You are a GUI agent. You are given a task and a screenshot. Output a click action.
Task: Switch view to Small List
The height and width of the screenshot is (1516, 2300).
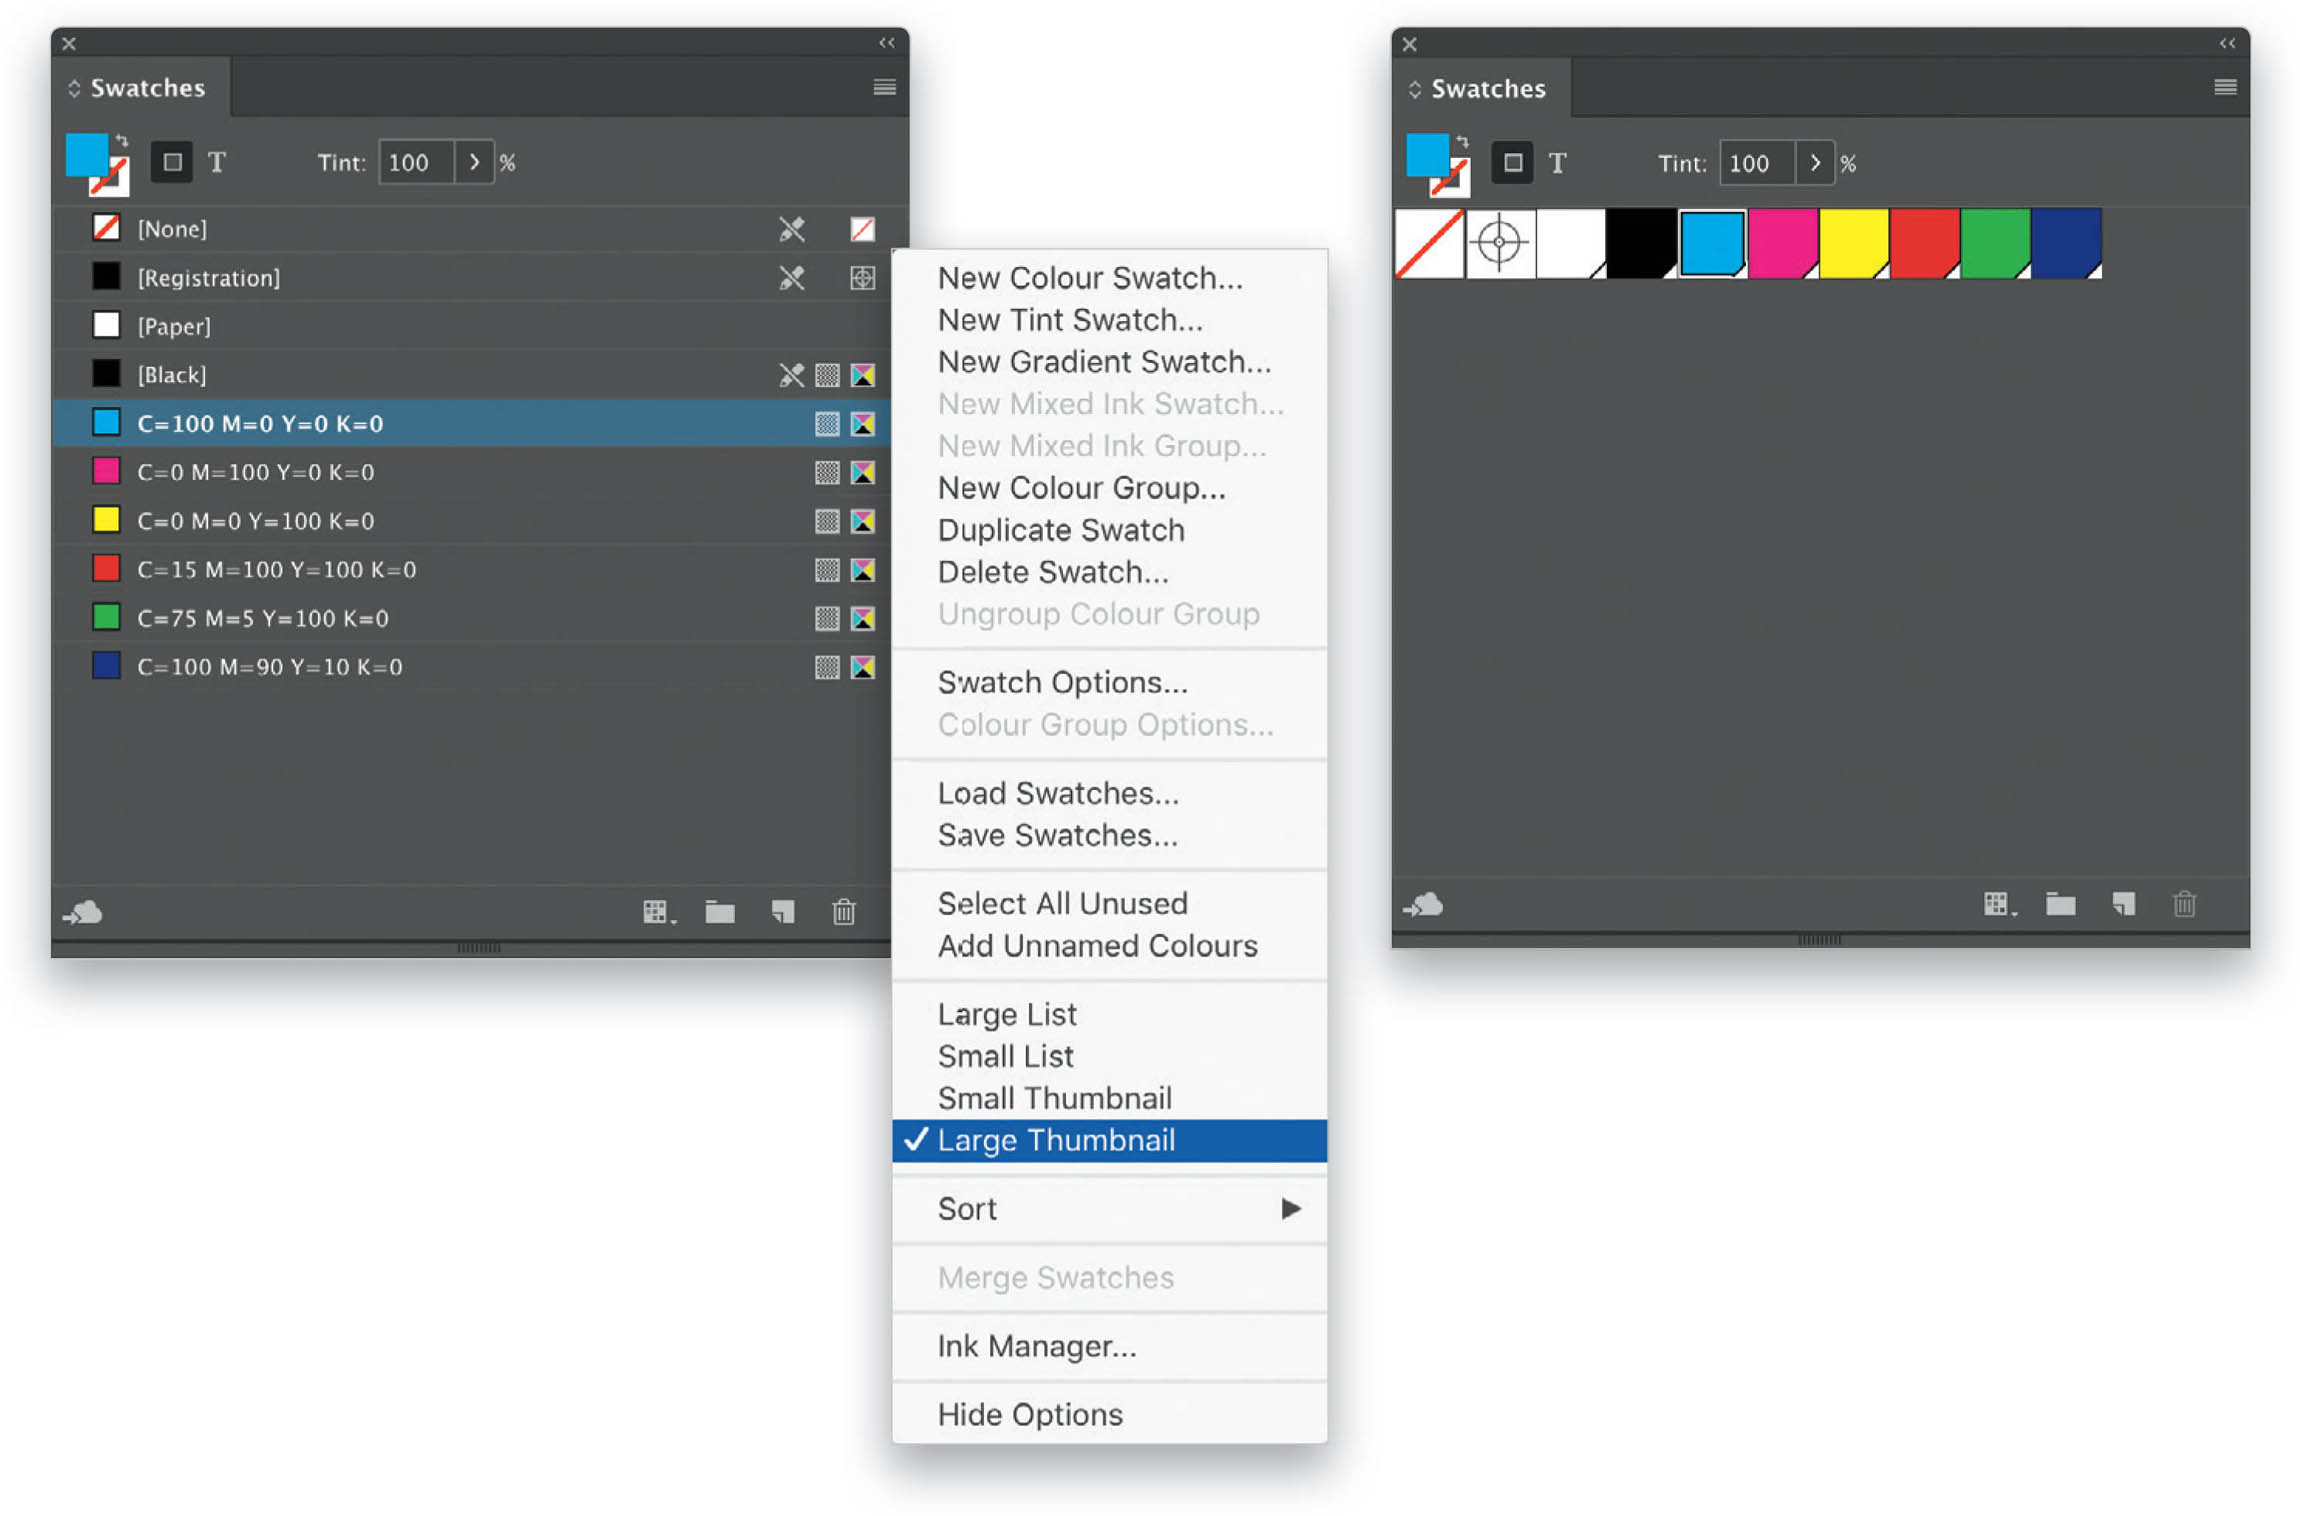[1110, 1057]
